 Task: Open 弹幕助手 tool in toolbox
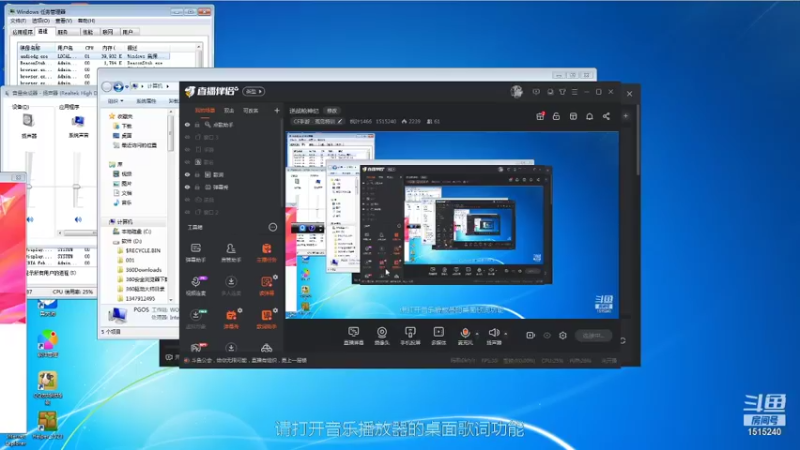tap(196, 253)
